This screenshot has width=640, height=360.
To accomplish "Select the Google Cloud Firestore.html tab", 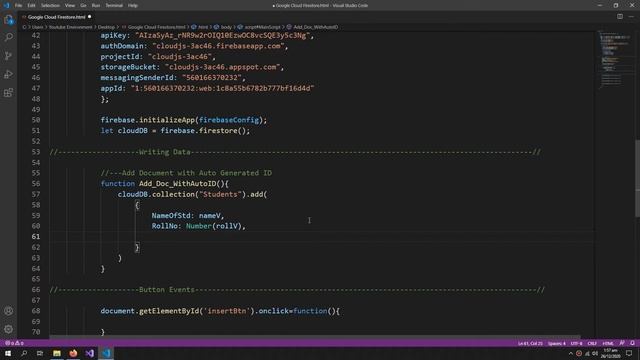I will tap(57, 17).
